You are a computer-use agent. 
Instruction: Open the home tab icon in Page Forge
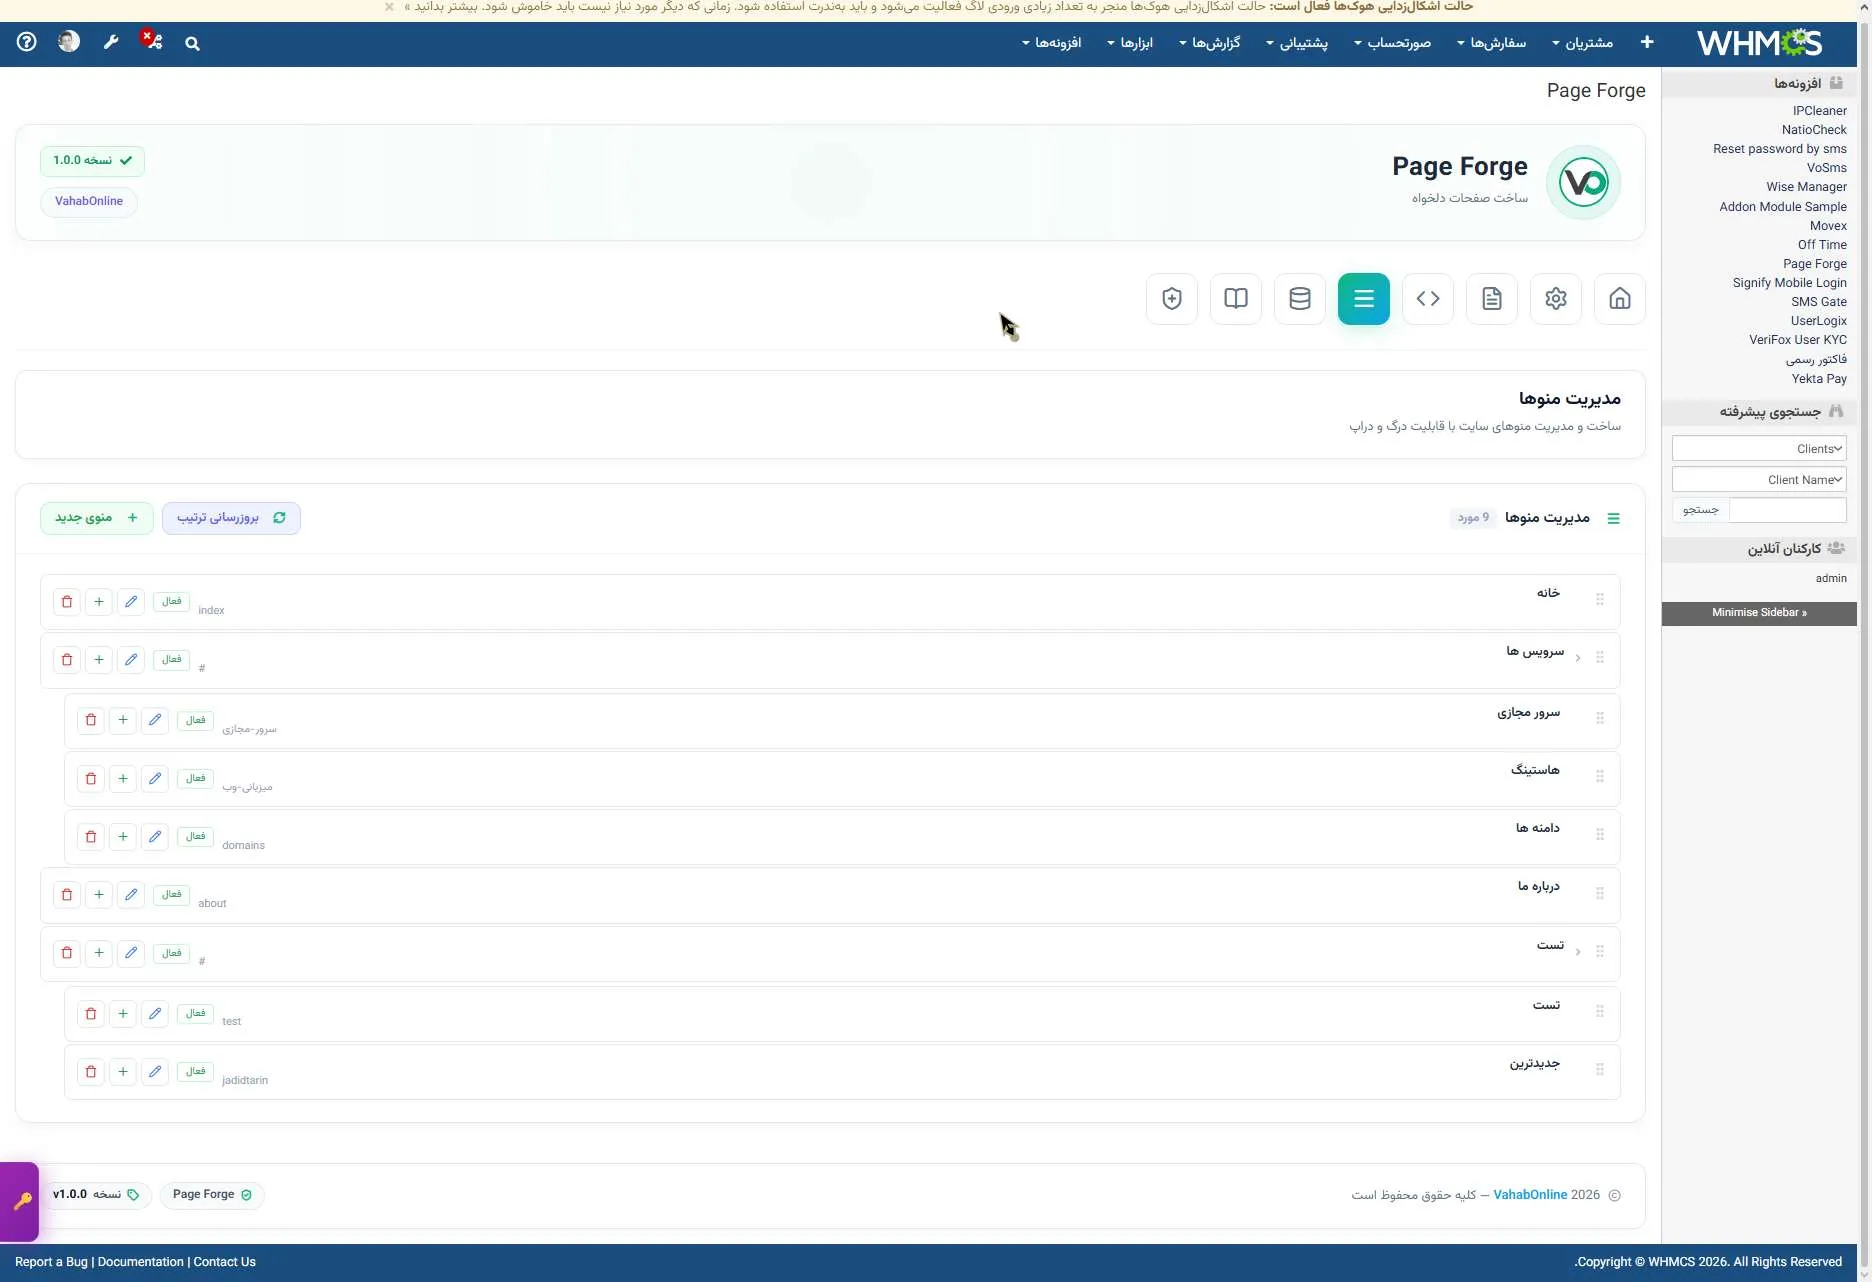(x=1620, y=298)
